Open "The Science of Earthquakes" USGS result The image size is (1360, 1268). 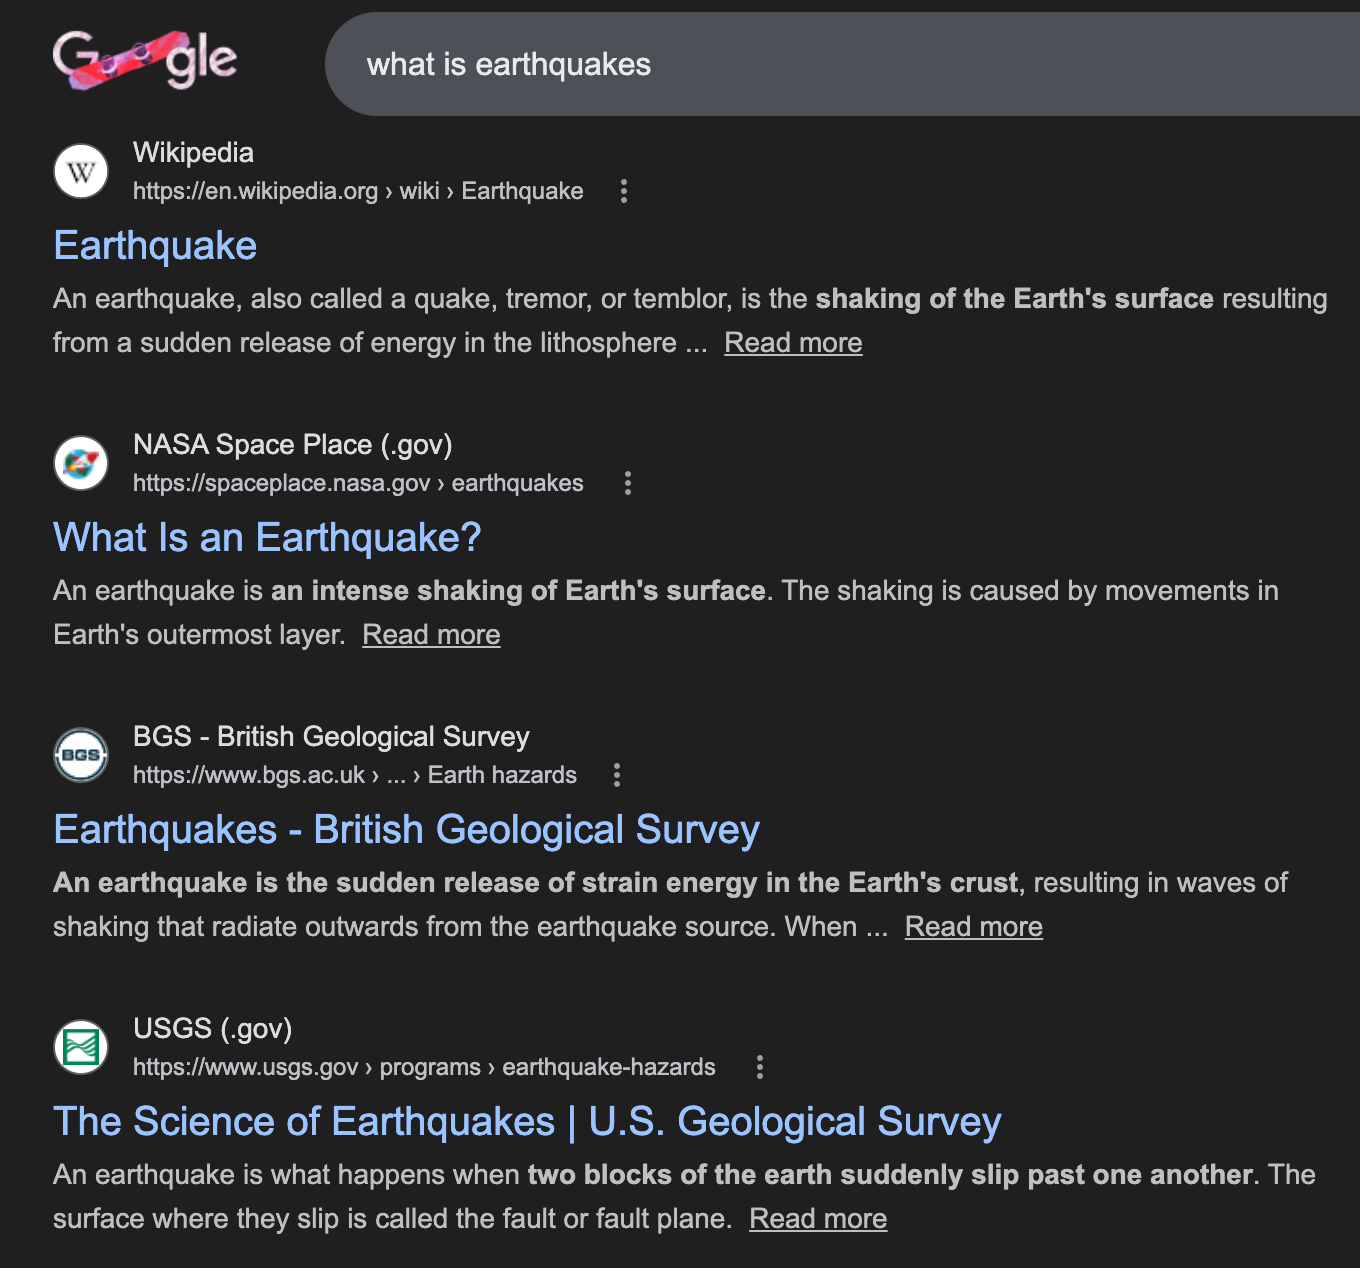tap(527, 1122)
